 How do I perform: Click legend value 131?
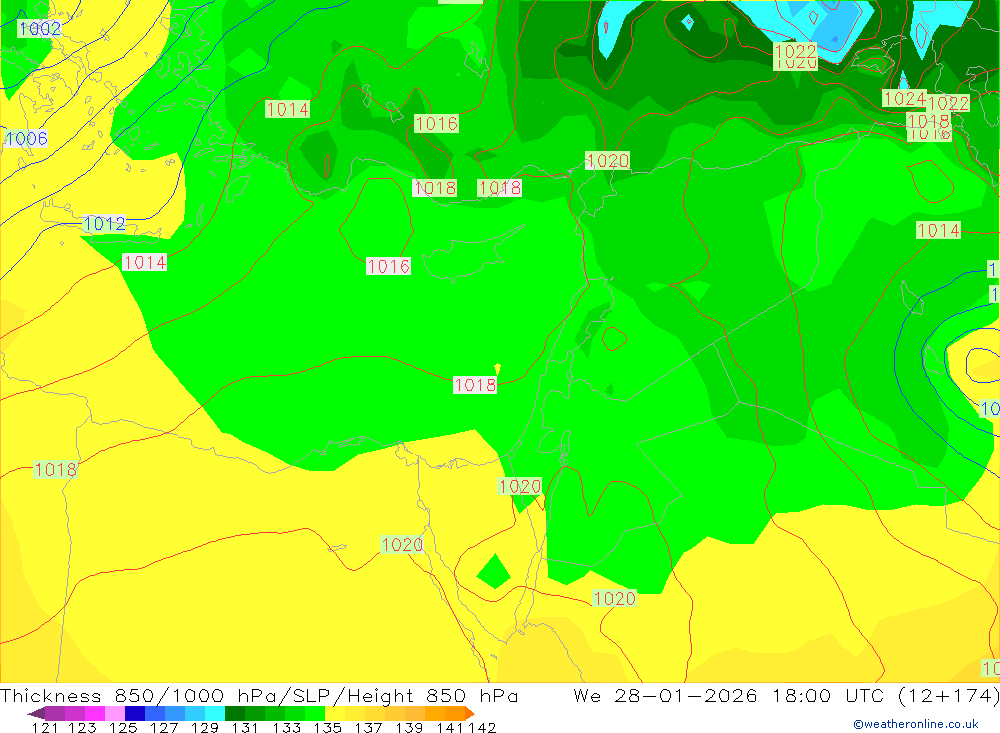pos(245,727)
